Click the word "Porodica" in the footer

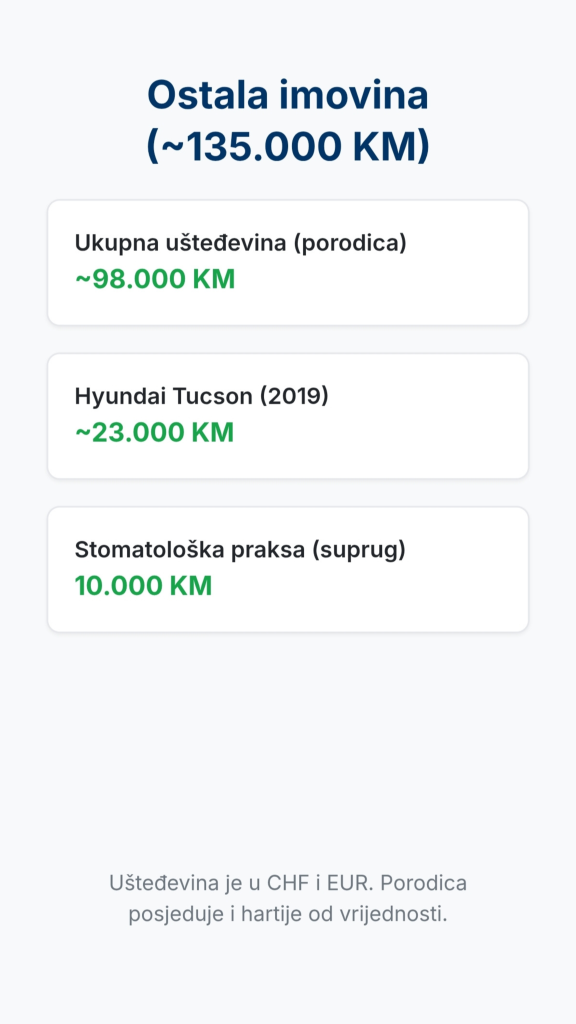[424, 883]
